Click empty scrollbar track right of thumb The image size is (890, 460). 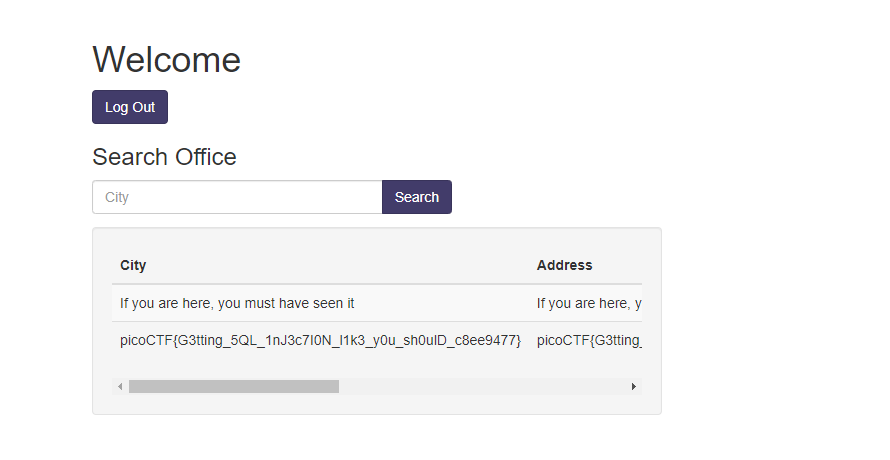click(480, 386)
